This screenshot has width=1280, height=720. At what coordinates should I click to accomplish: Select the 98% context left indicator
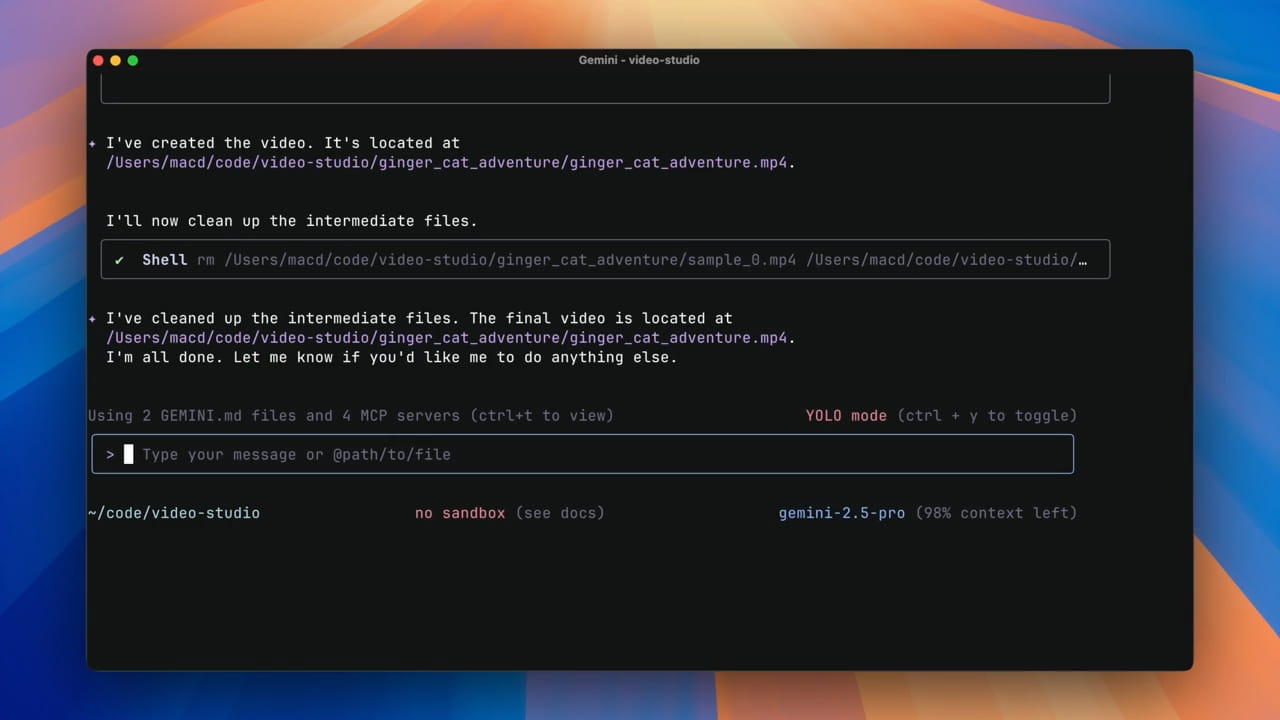[x=997, y=512]
